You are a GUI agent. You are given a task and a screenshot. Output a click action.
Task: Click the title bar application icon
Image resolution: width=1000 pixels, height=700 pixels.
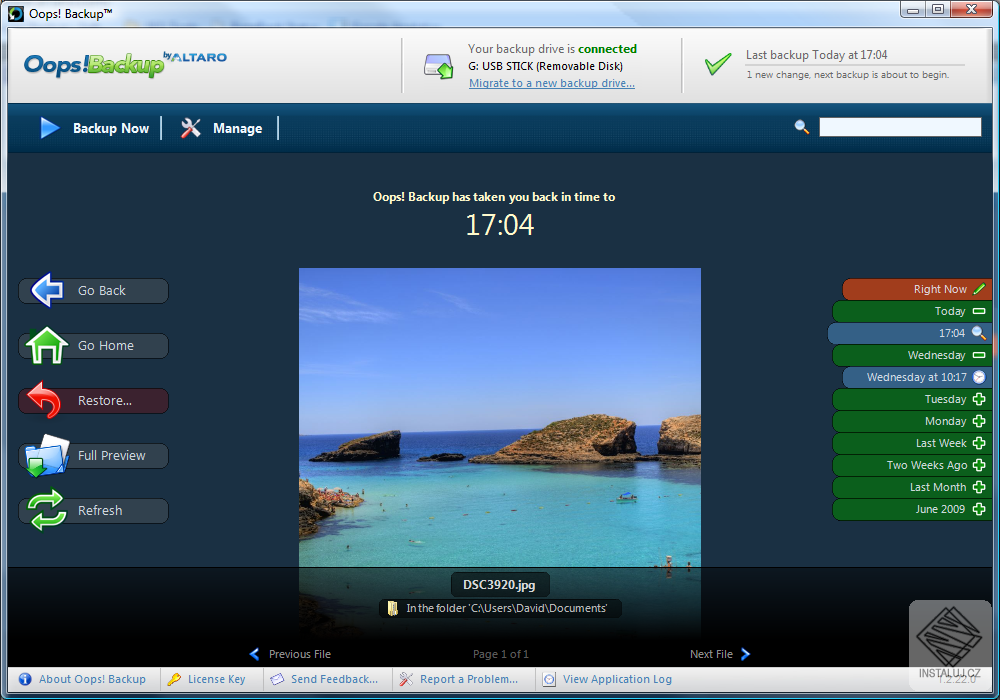pyautogui.click(x=15, y=13)
